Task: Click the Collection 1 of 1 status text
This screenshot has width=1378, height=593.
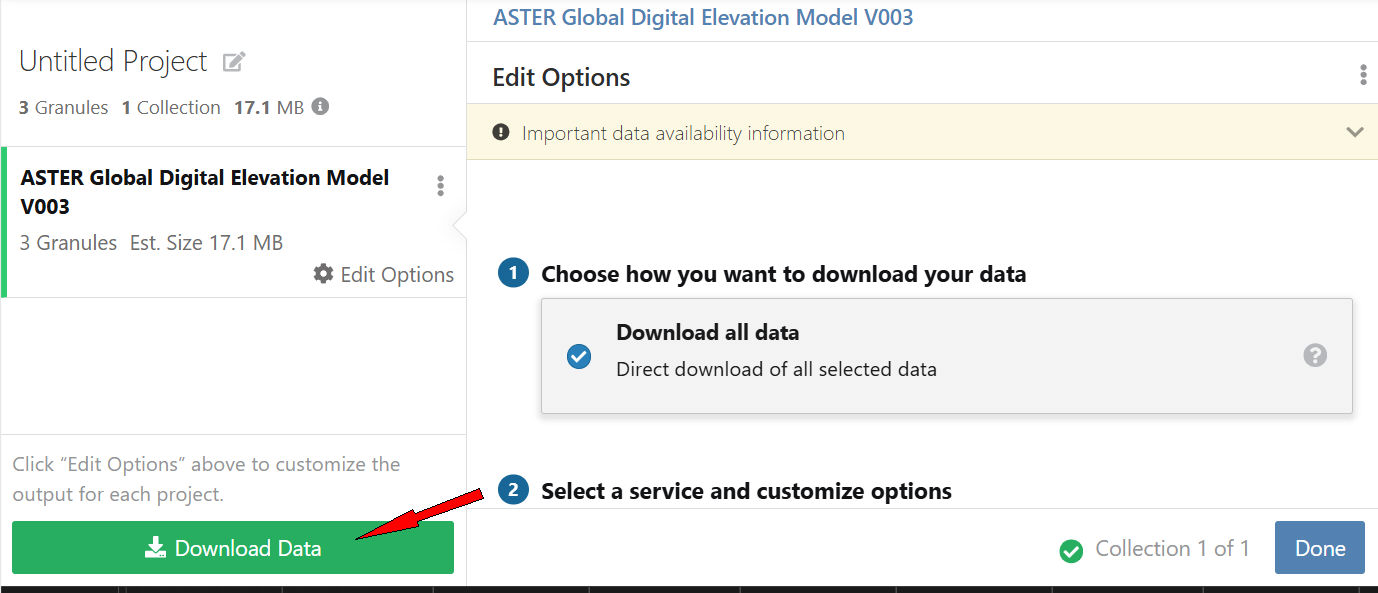Action: point(1172,548)
